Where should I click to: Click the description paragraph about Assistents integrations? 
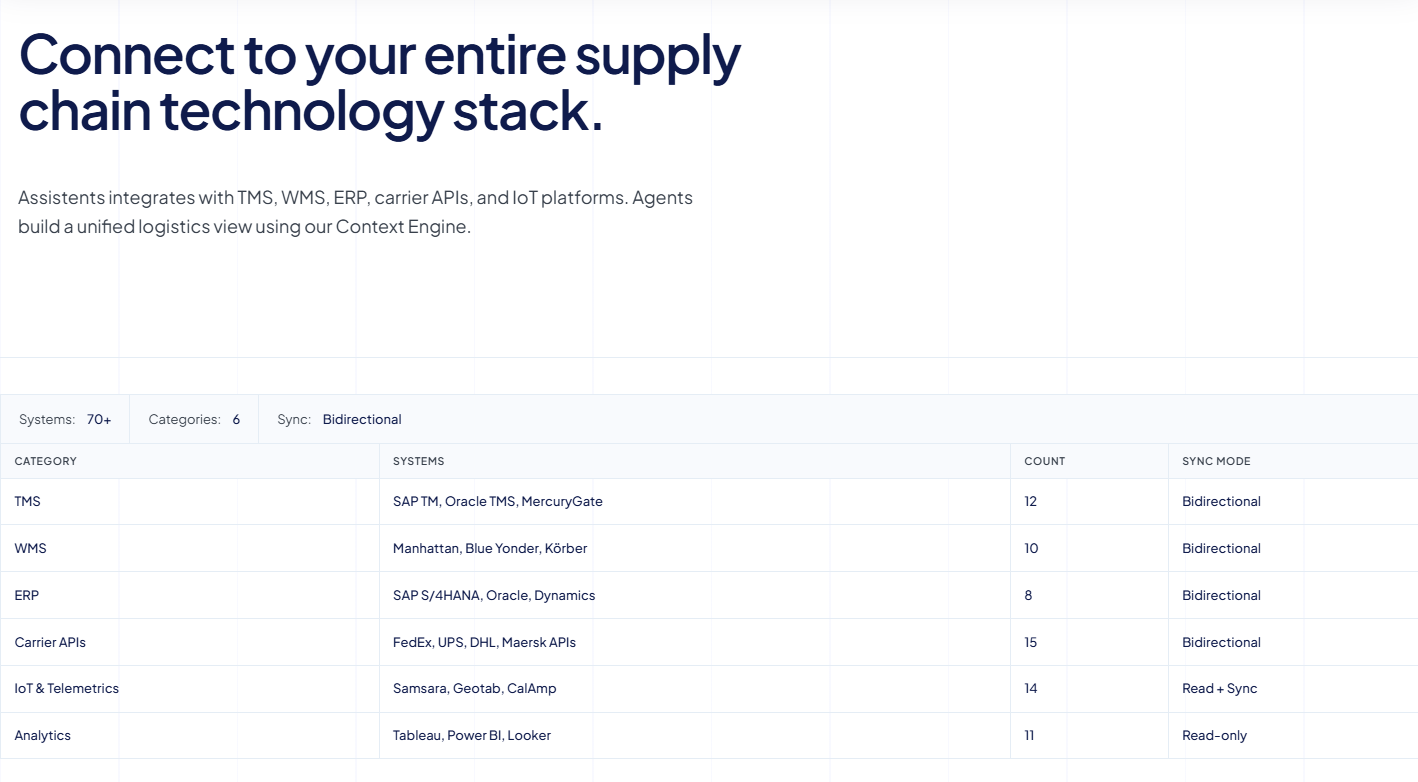click(356, 212)
